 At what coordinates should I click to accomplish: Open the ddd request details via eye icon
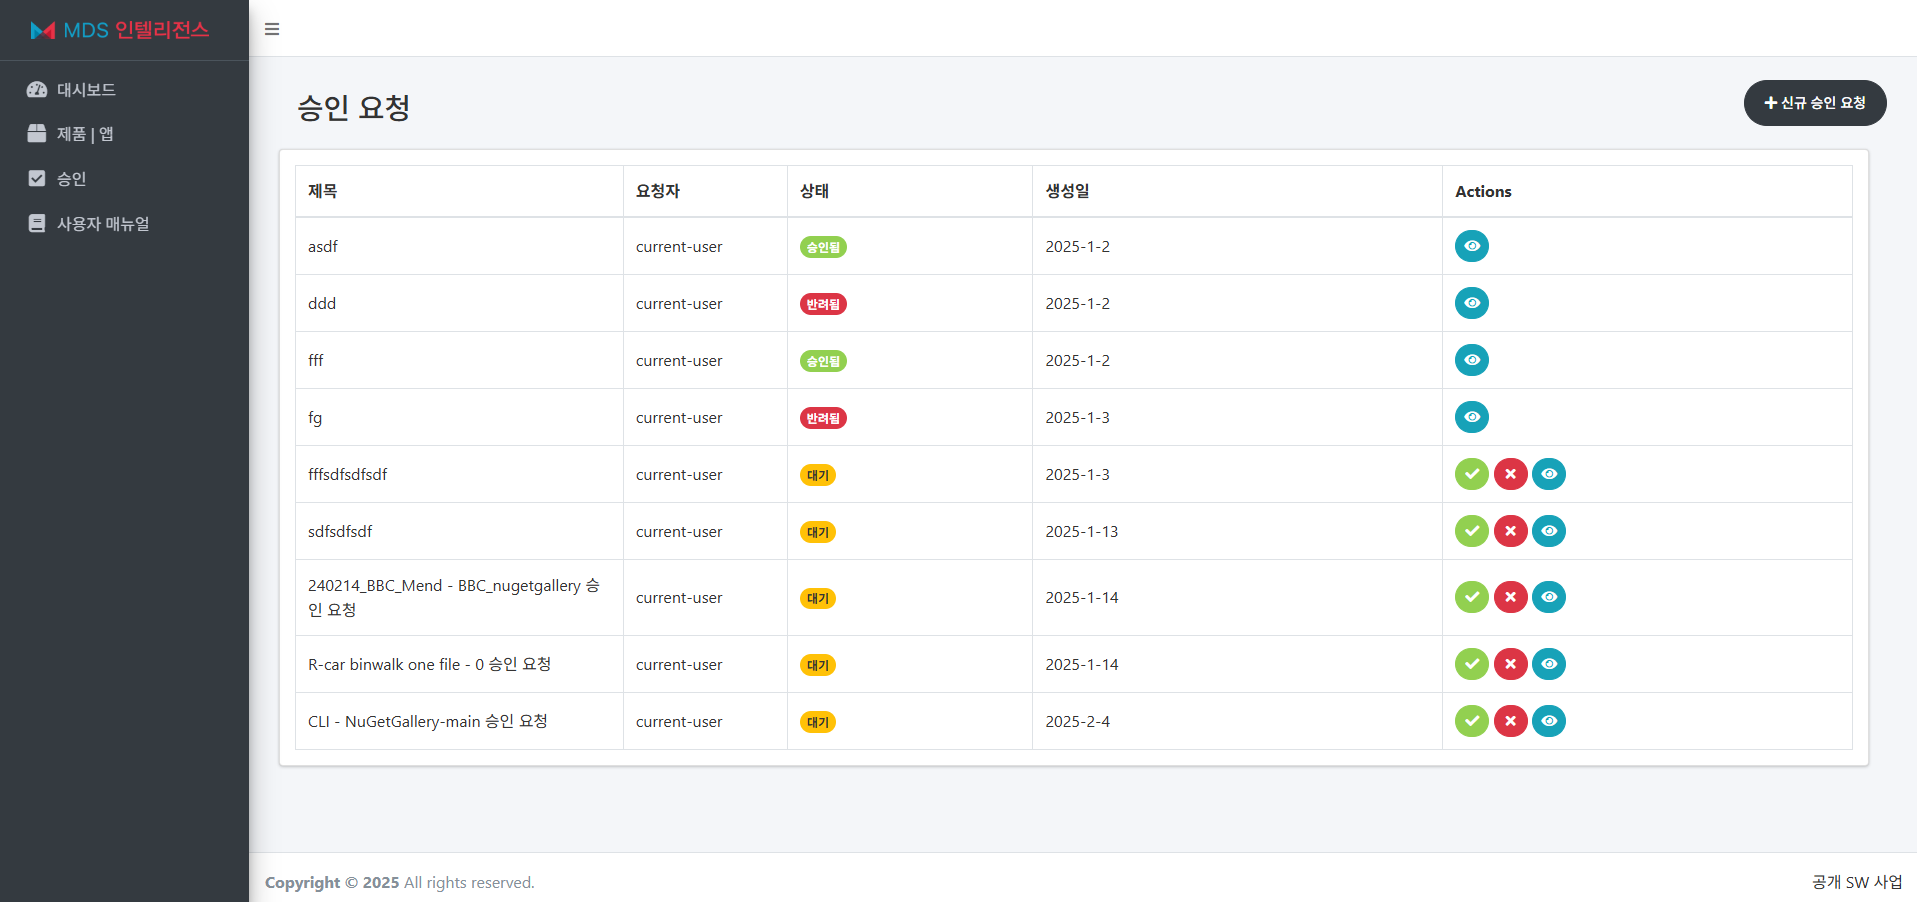point(1471,303)
